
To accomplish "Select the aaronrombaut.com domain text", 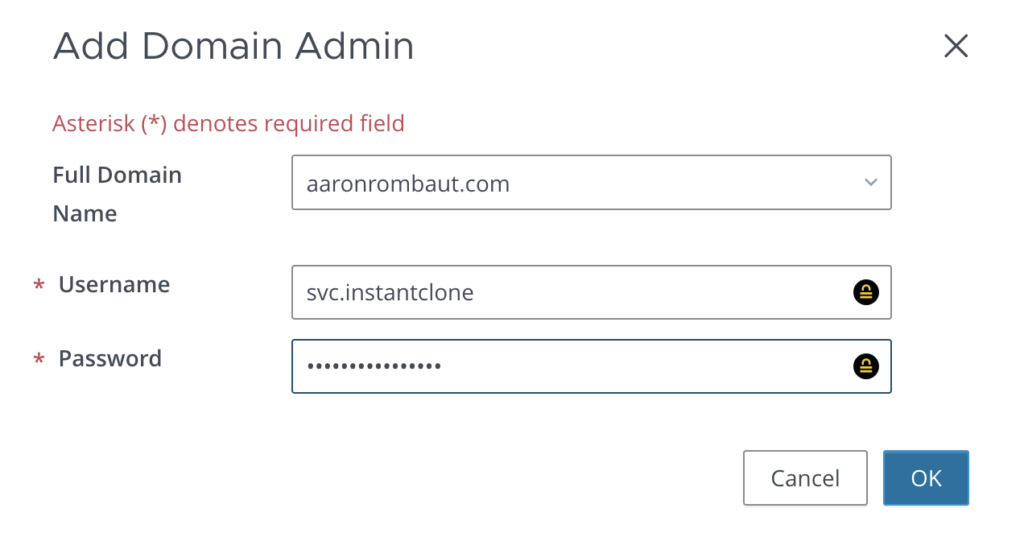I will pos(408,184).
